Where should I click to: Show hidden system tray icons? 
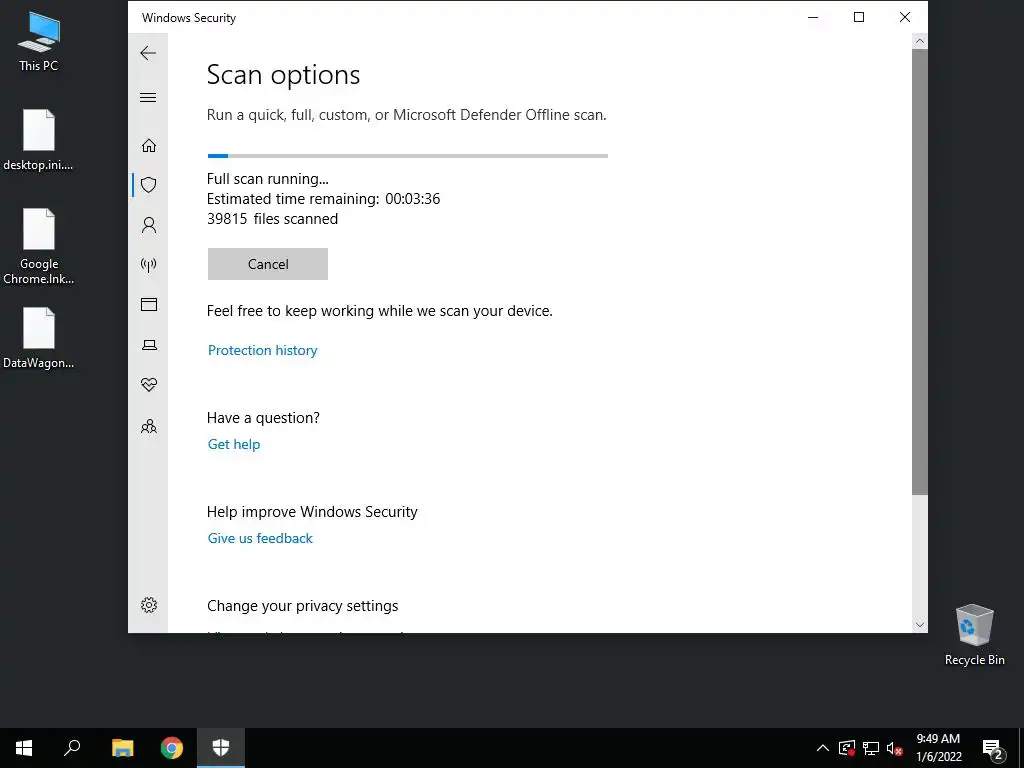coord(823,748)
